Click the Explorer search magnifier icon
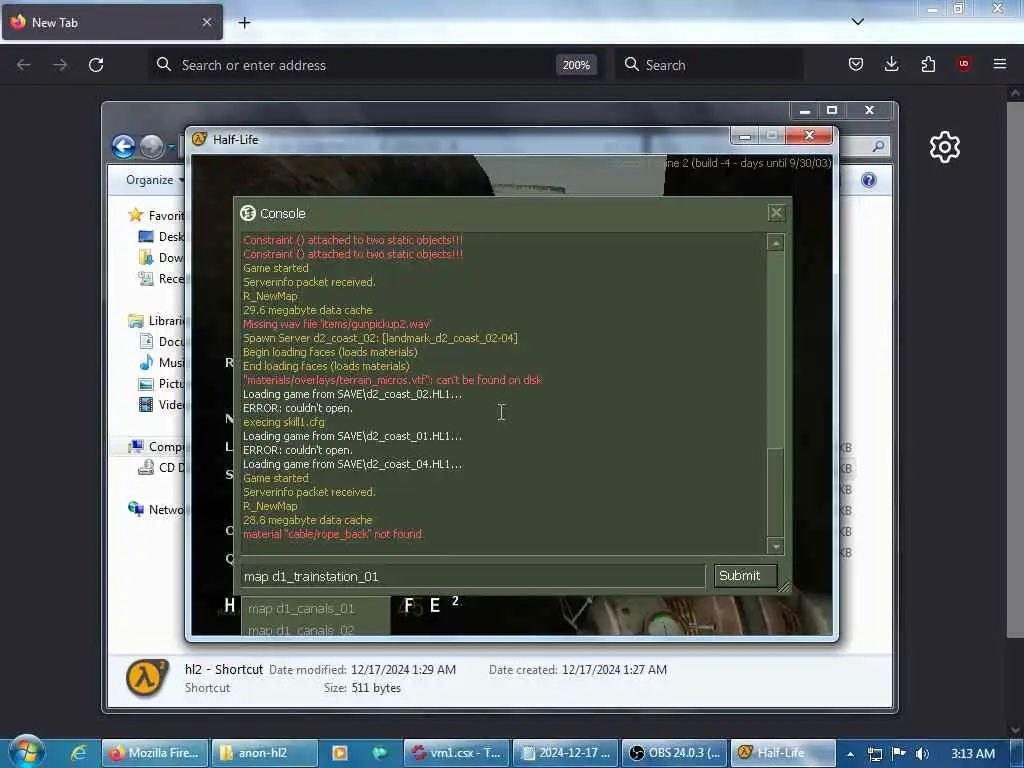Viewport: 1024px width, 768px height. click(x=878, y=146)
